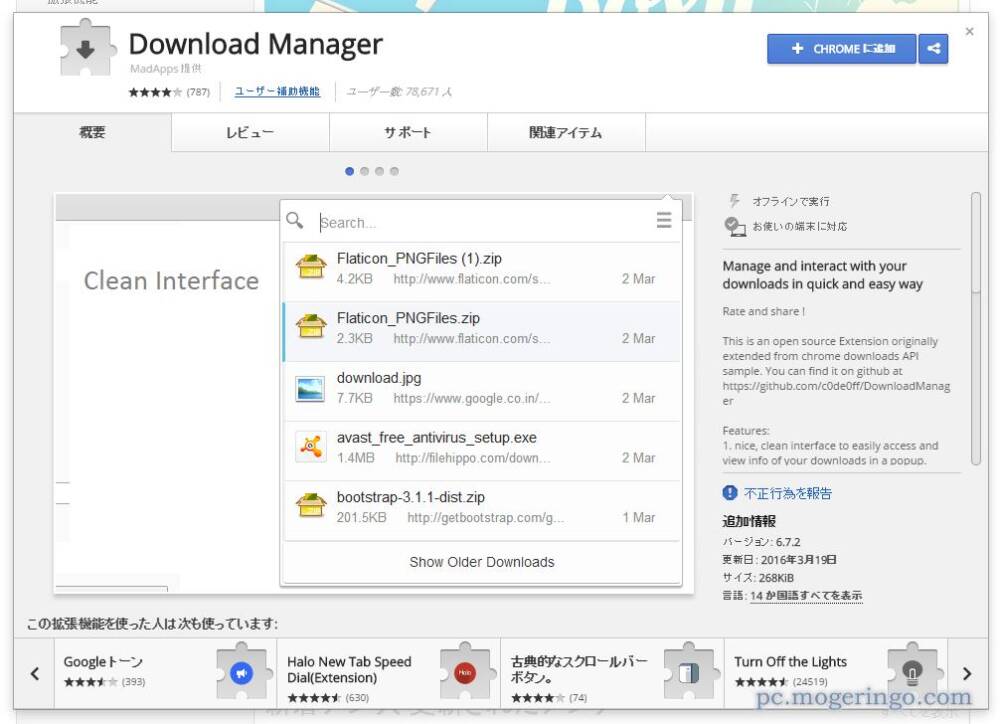Go to next related extensions with right arrow
Viewport: 1000px width, 724px height.
967,673
